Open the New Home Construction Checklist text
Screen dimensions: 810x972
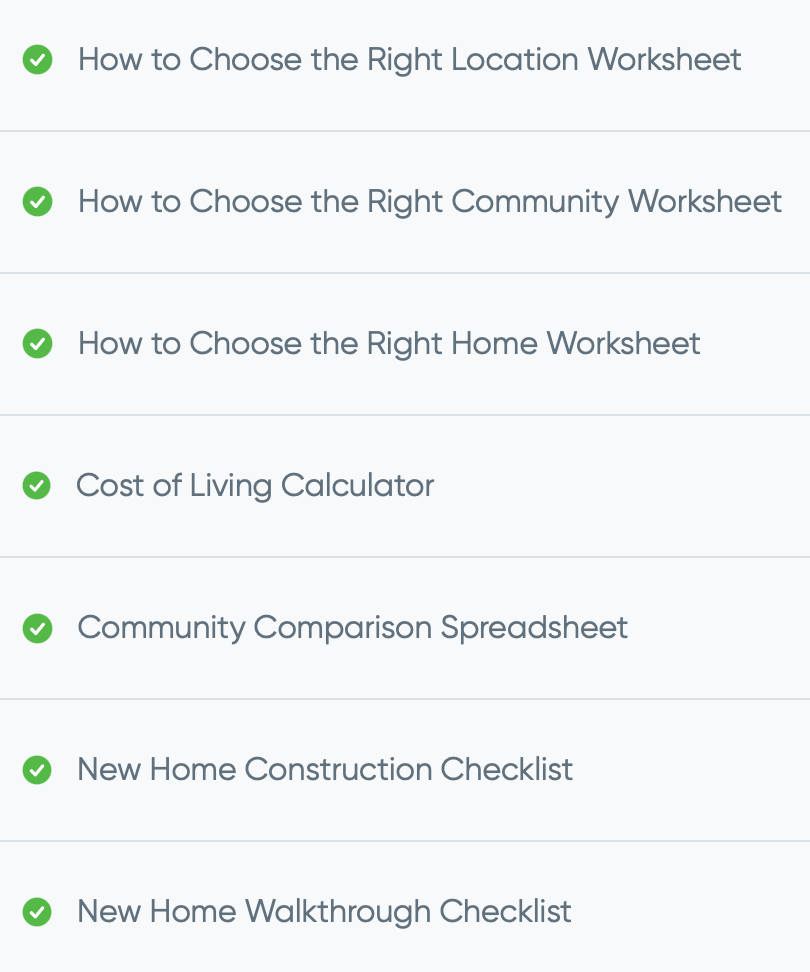tap(325, 769)
